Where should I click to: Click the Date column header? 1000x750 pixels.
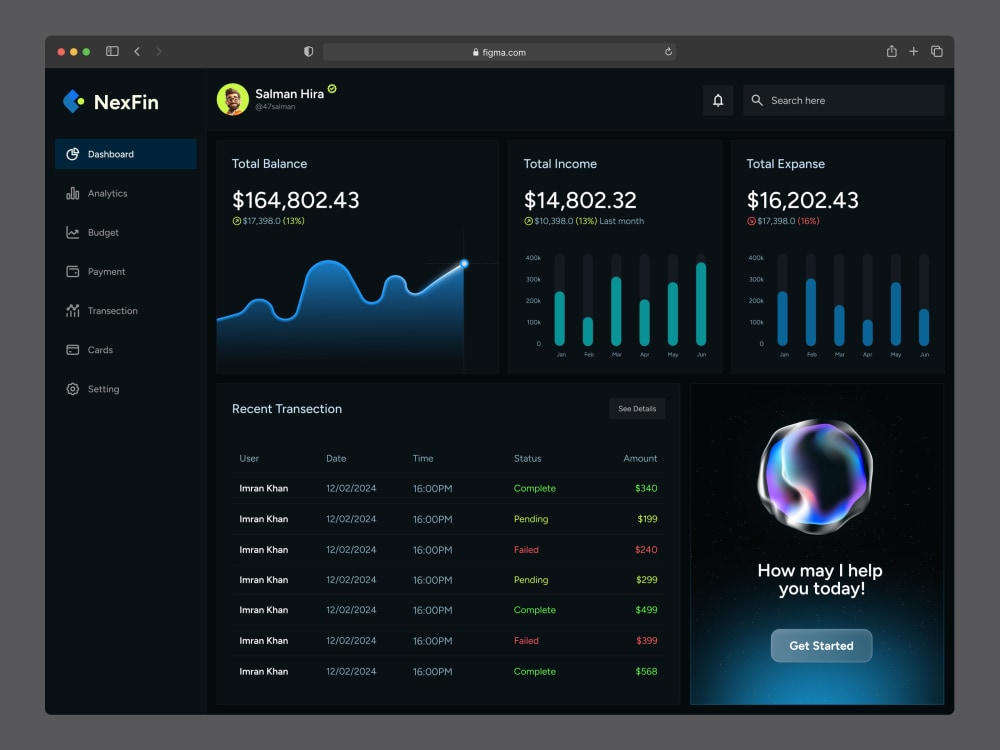[x=336, y=459]
